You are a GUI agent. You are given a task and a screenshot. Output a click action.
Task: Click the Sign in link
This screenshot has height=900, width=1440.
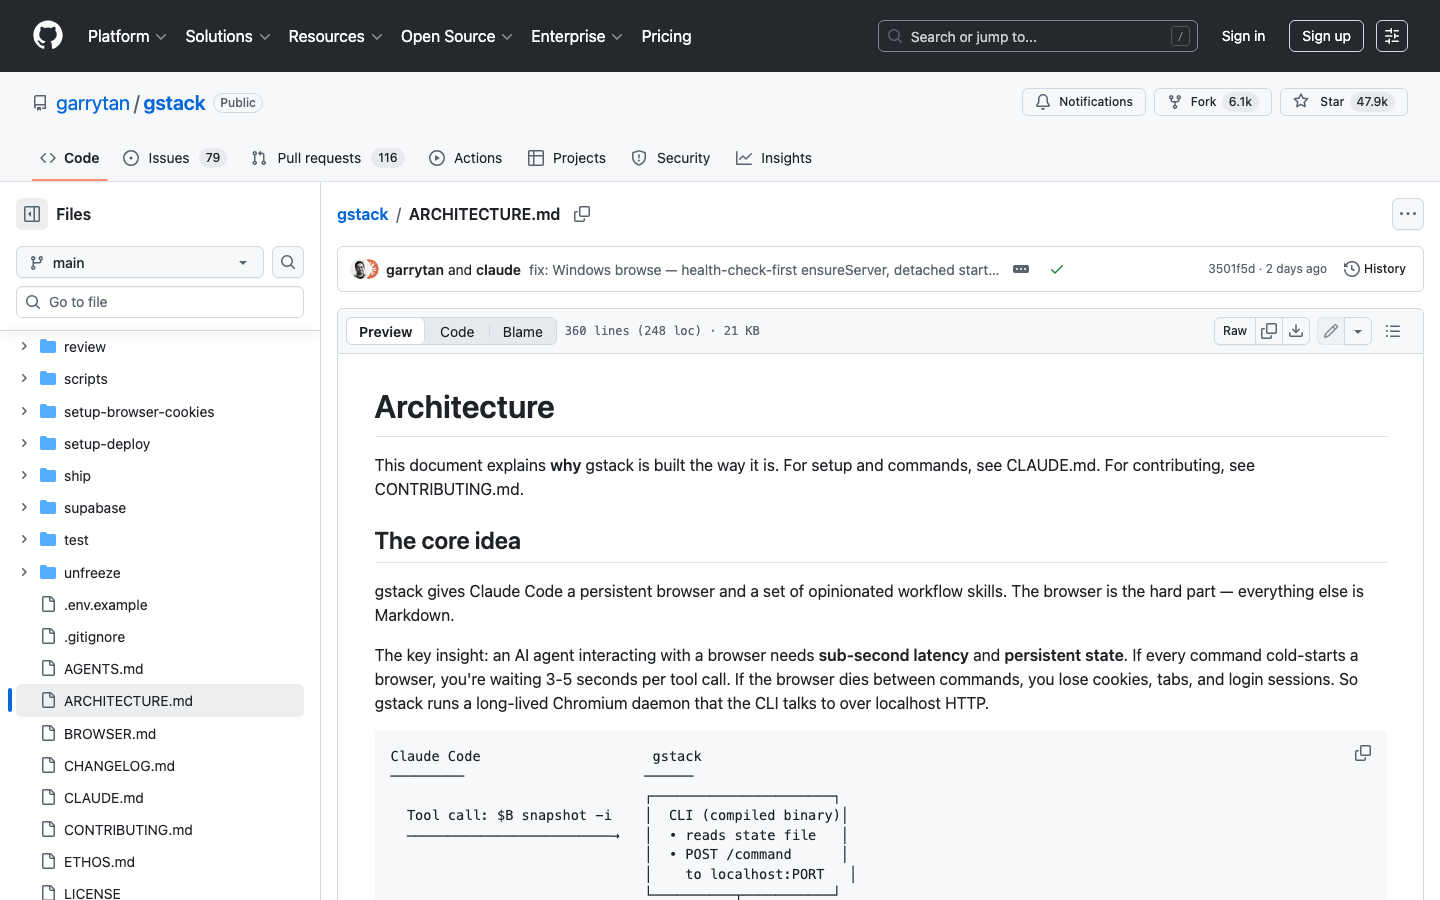(1243, 36)
